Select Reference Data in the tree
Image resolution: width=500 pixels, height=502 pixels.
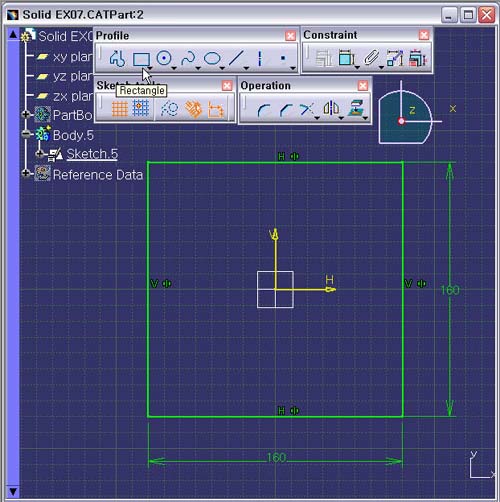point(98,175)
